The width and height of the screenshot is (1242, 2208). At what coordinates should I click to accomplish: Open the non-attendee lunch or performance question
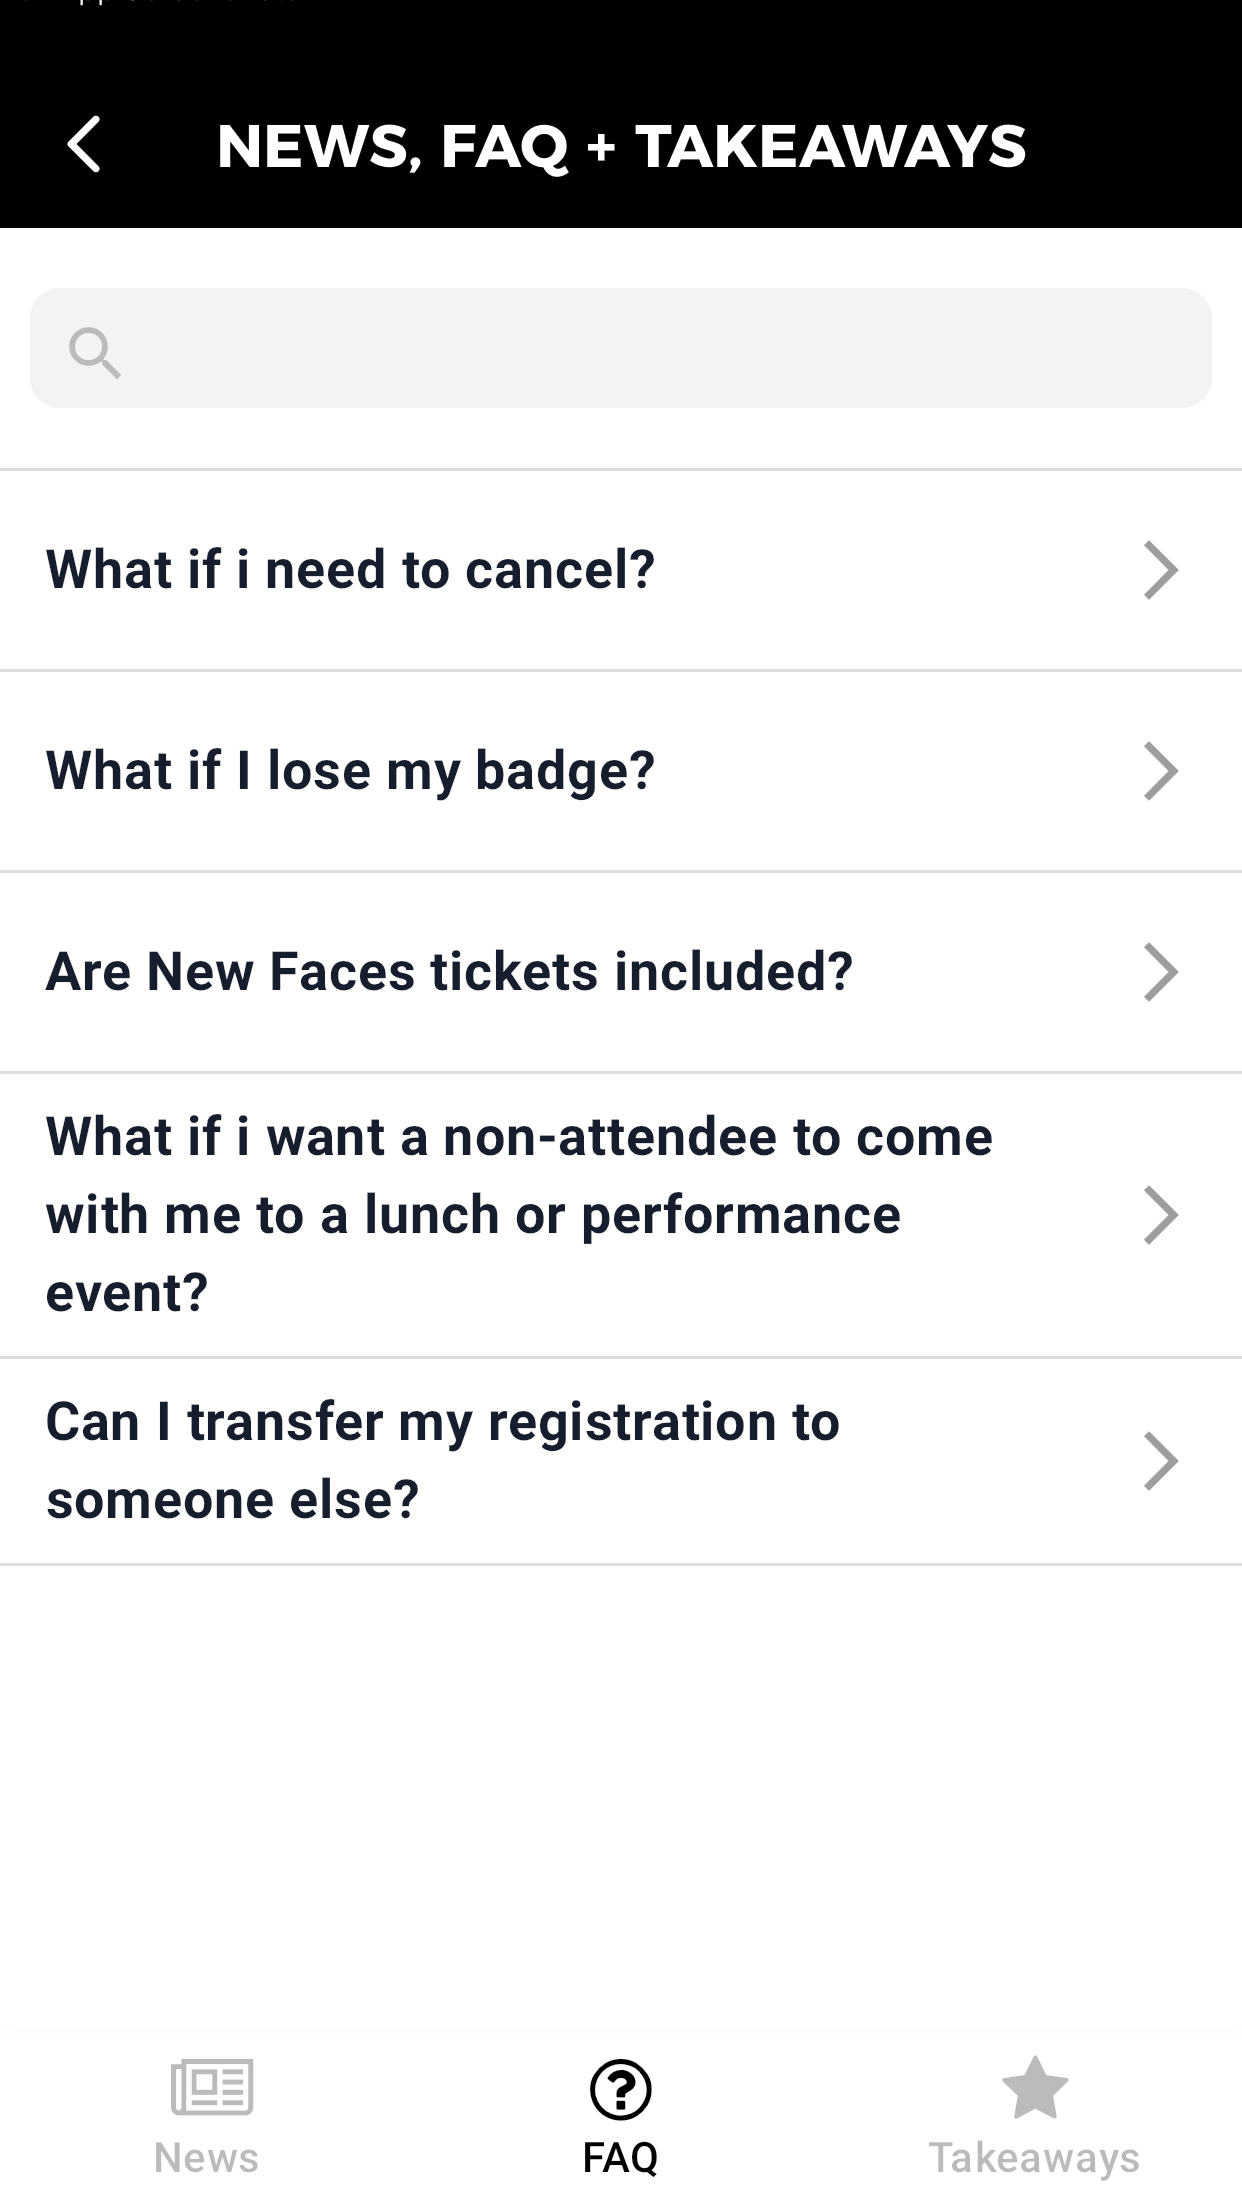click(x=519, y=1214)
